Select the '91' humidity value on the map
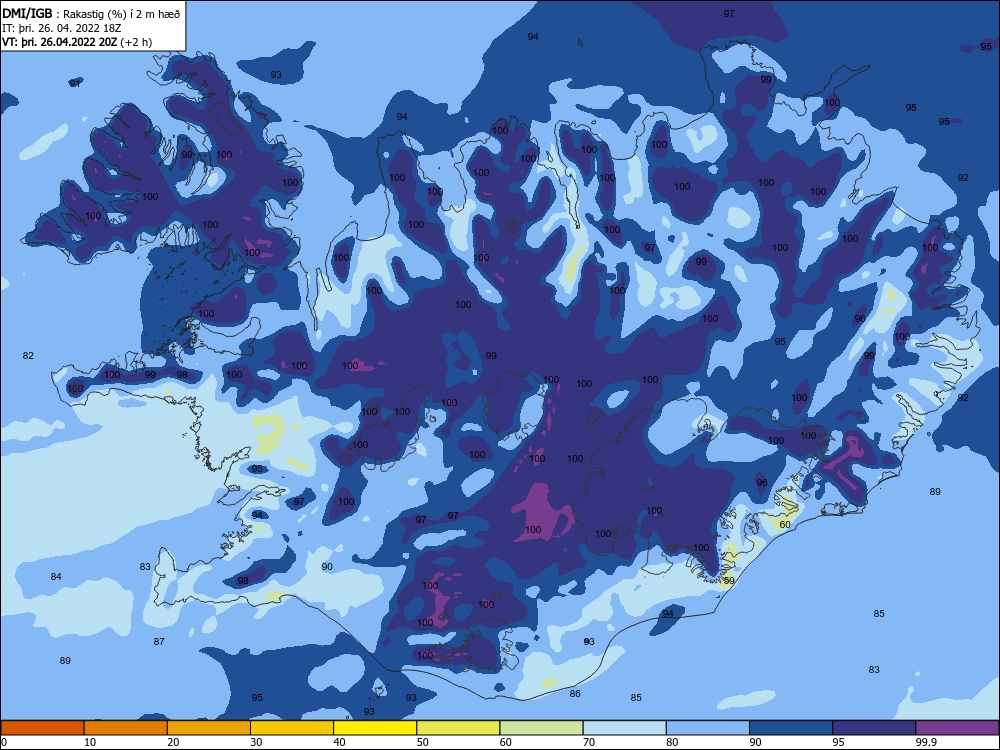 click(x=75, y=83)
